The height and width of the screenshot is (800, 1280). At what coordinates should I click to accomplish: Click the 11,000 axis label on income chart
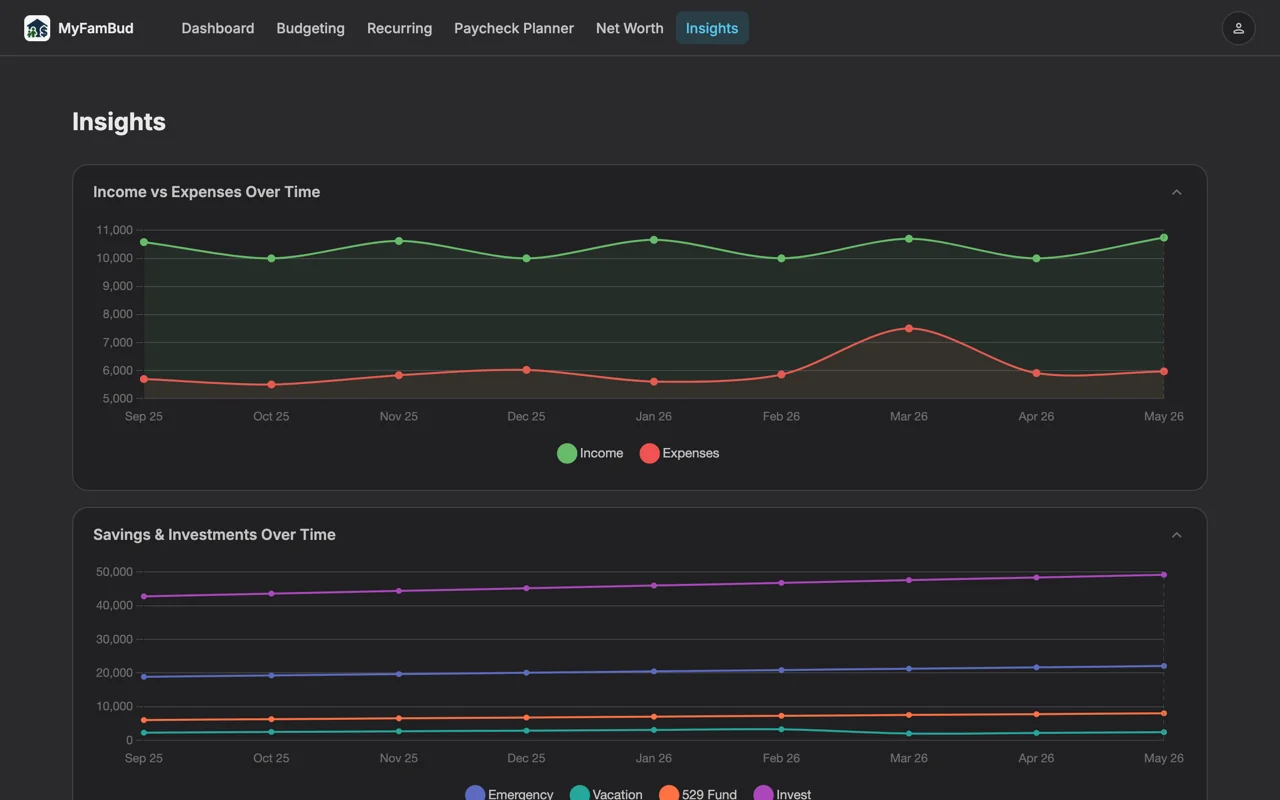click(115, 230)
